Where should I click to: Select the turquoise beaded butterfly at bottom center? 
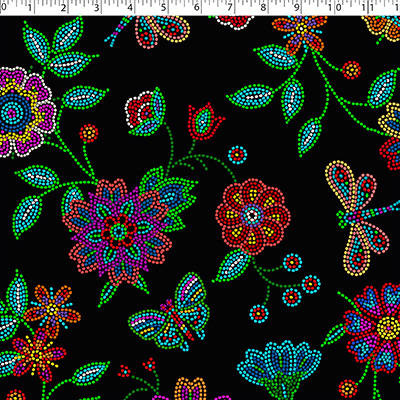[x=170, y=312]
